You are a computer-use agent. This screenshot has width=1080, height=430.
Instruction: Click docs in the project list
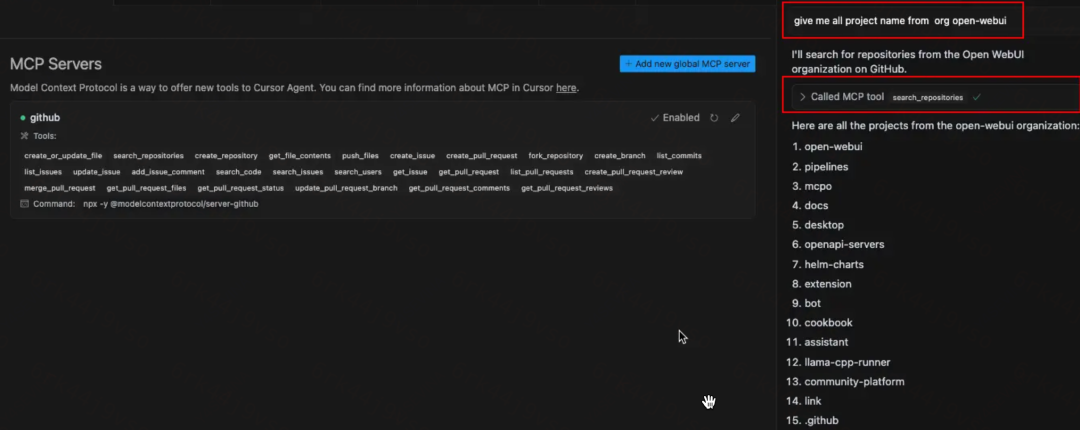pyautogui.click(x=816, y=205)
